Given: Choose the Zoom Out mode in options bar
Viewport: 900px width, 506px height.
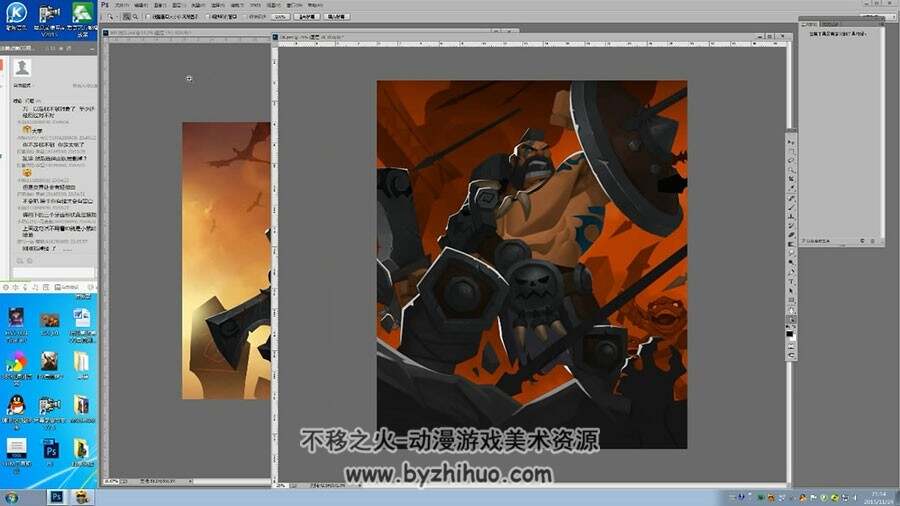Looking at the screenshot, I should coord(135,17).
